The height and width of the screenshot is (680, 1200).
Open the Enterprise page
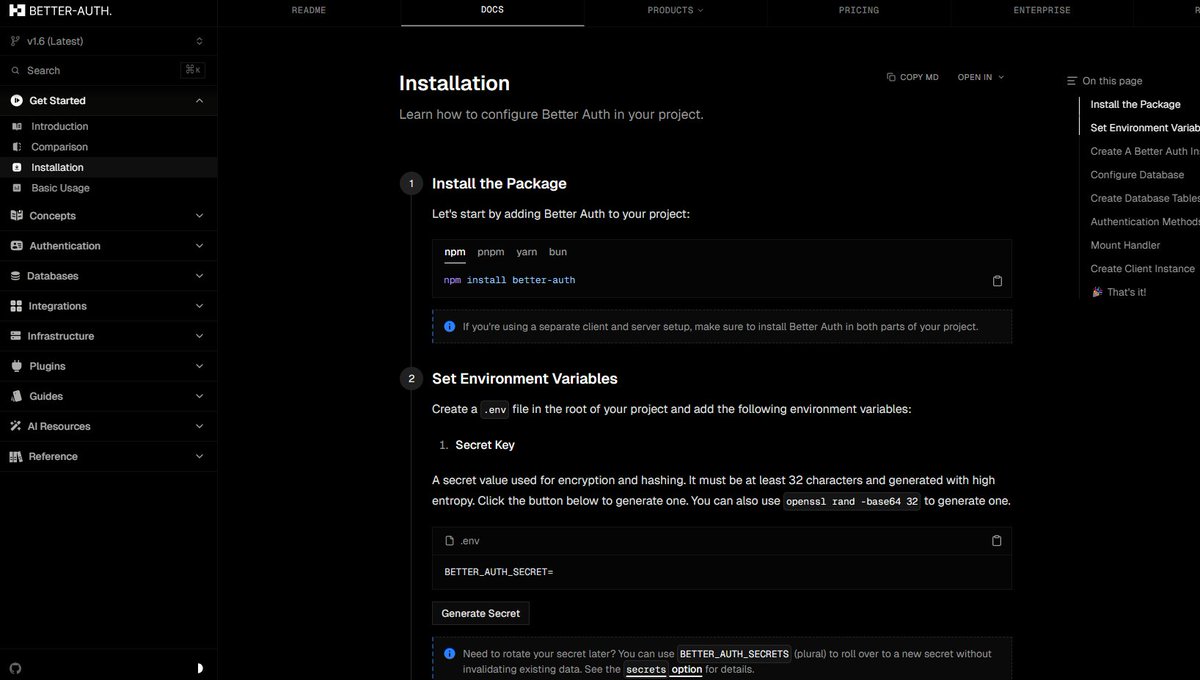click(x=1042, y=10)
